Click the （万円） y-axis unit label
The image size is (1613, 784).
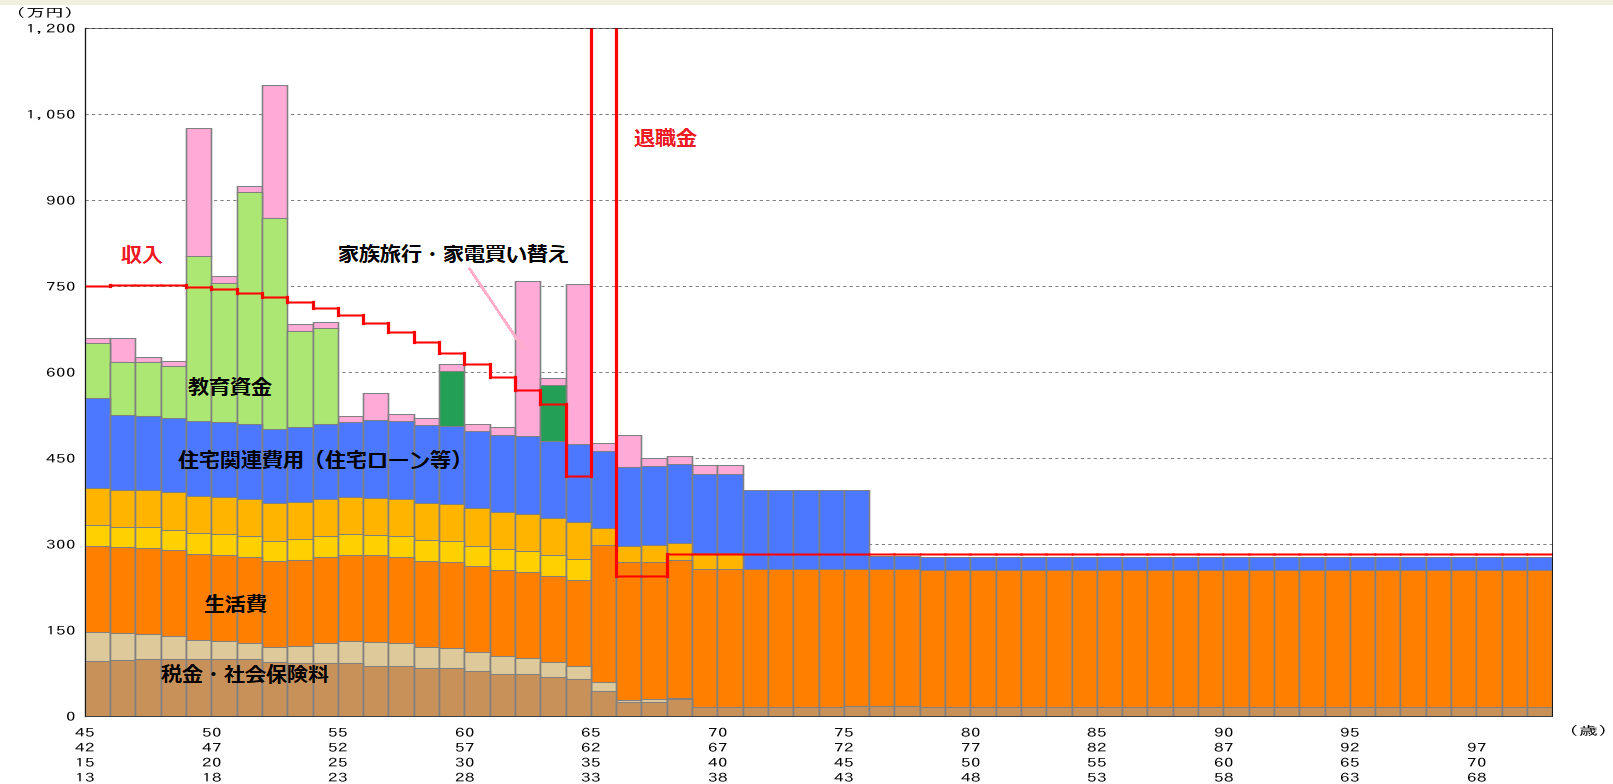(46, 11)
